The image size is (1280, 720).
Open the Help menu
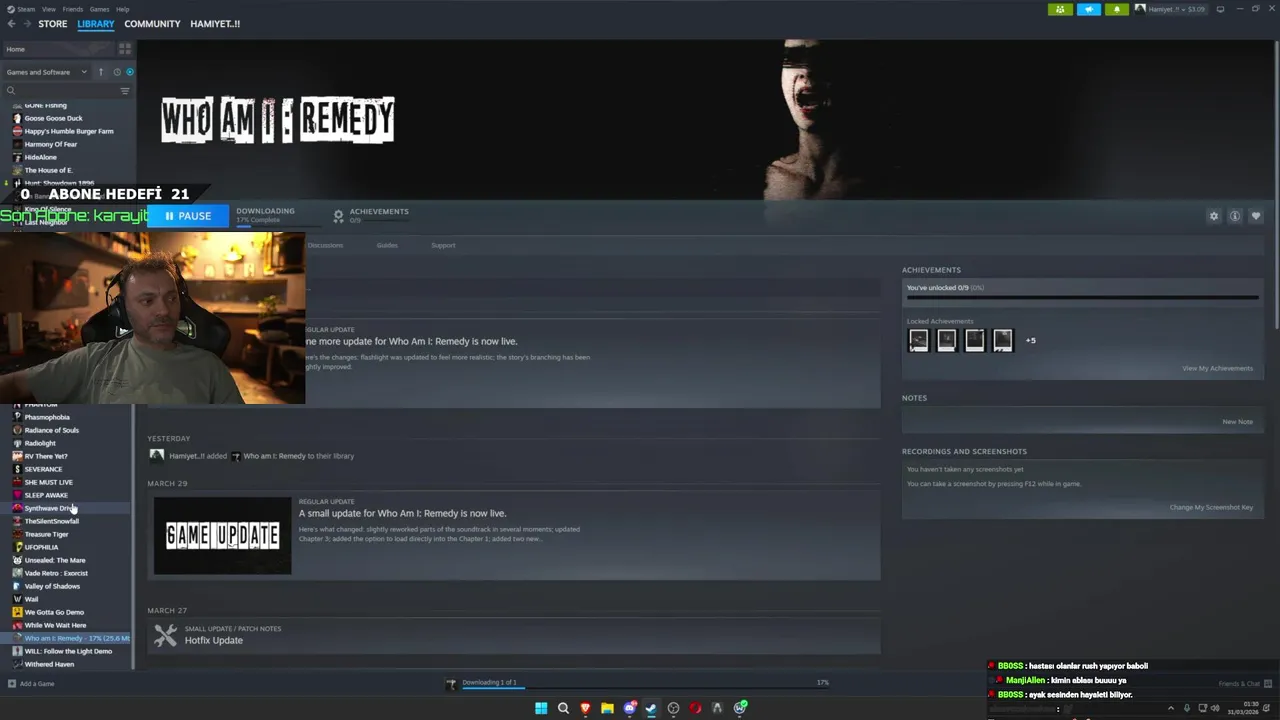point(122,9)
